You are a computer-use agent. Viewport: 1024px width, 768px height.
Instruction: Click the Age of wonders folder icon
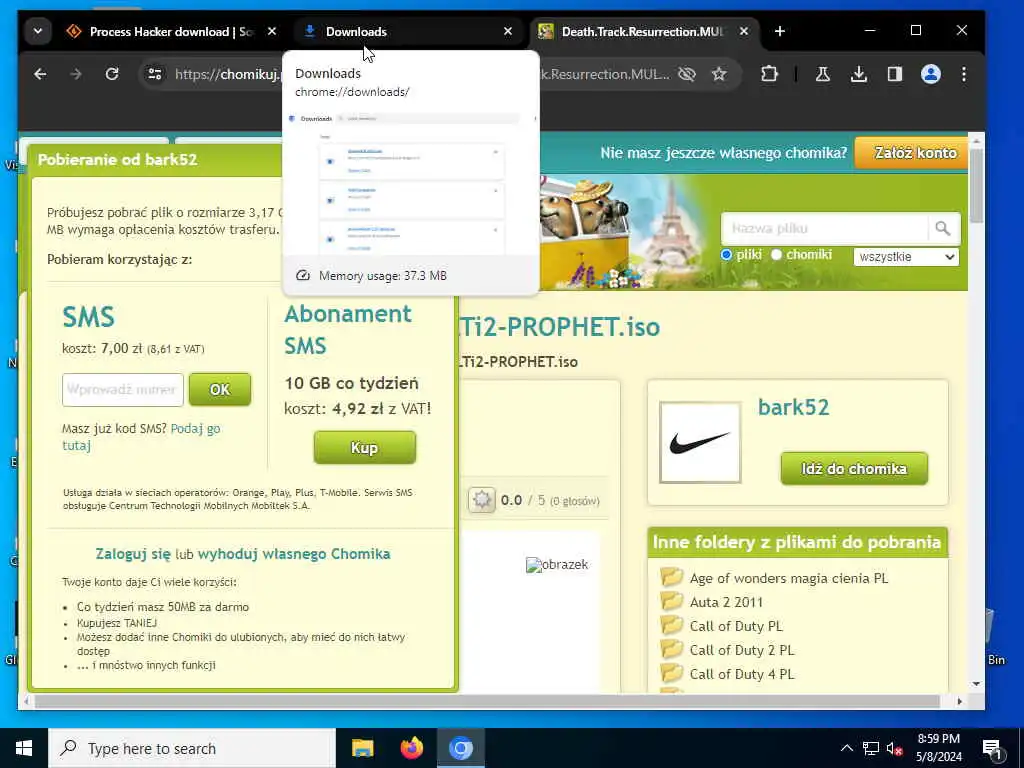tap(671, 577)
